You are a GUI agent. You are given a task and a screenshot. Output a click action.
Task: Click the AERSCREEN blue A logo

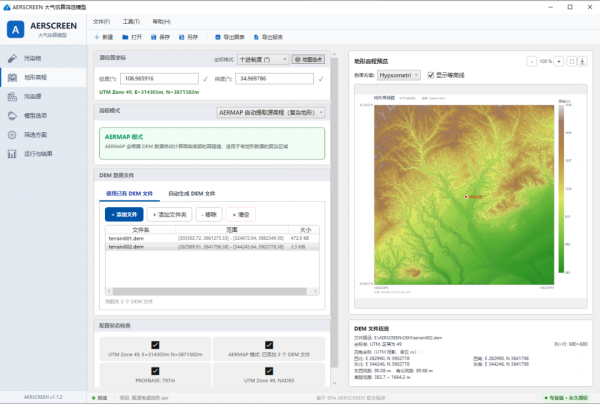pyautogui.click(x=15, y=29)
